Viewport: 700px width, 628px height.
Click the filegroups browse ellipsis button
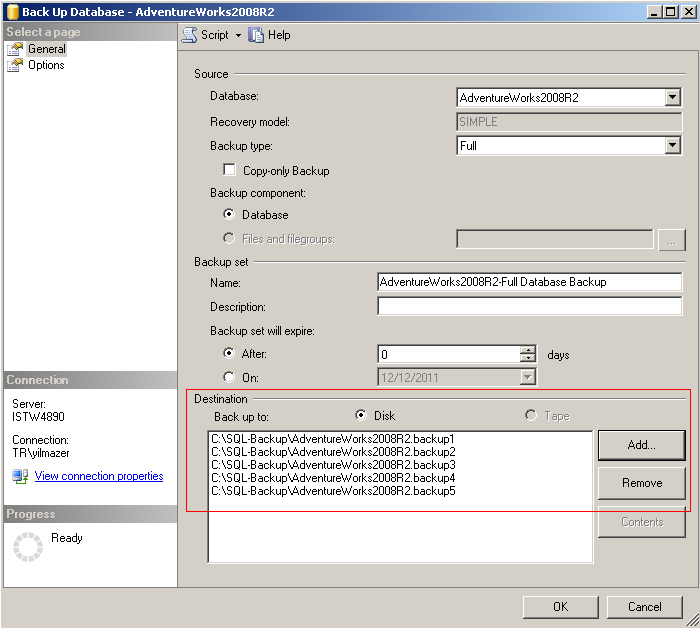(x=671, y=240)
